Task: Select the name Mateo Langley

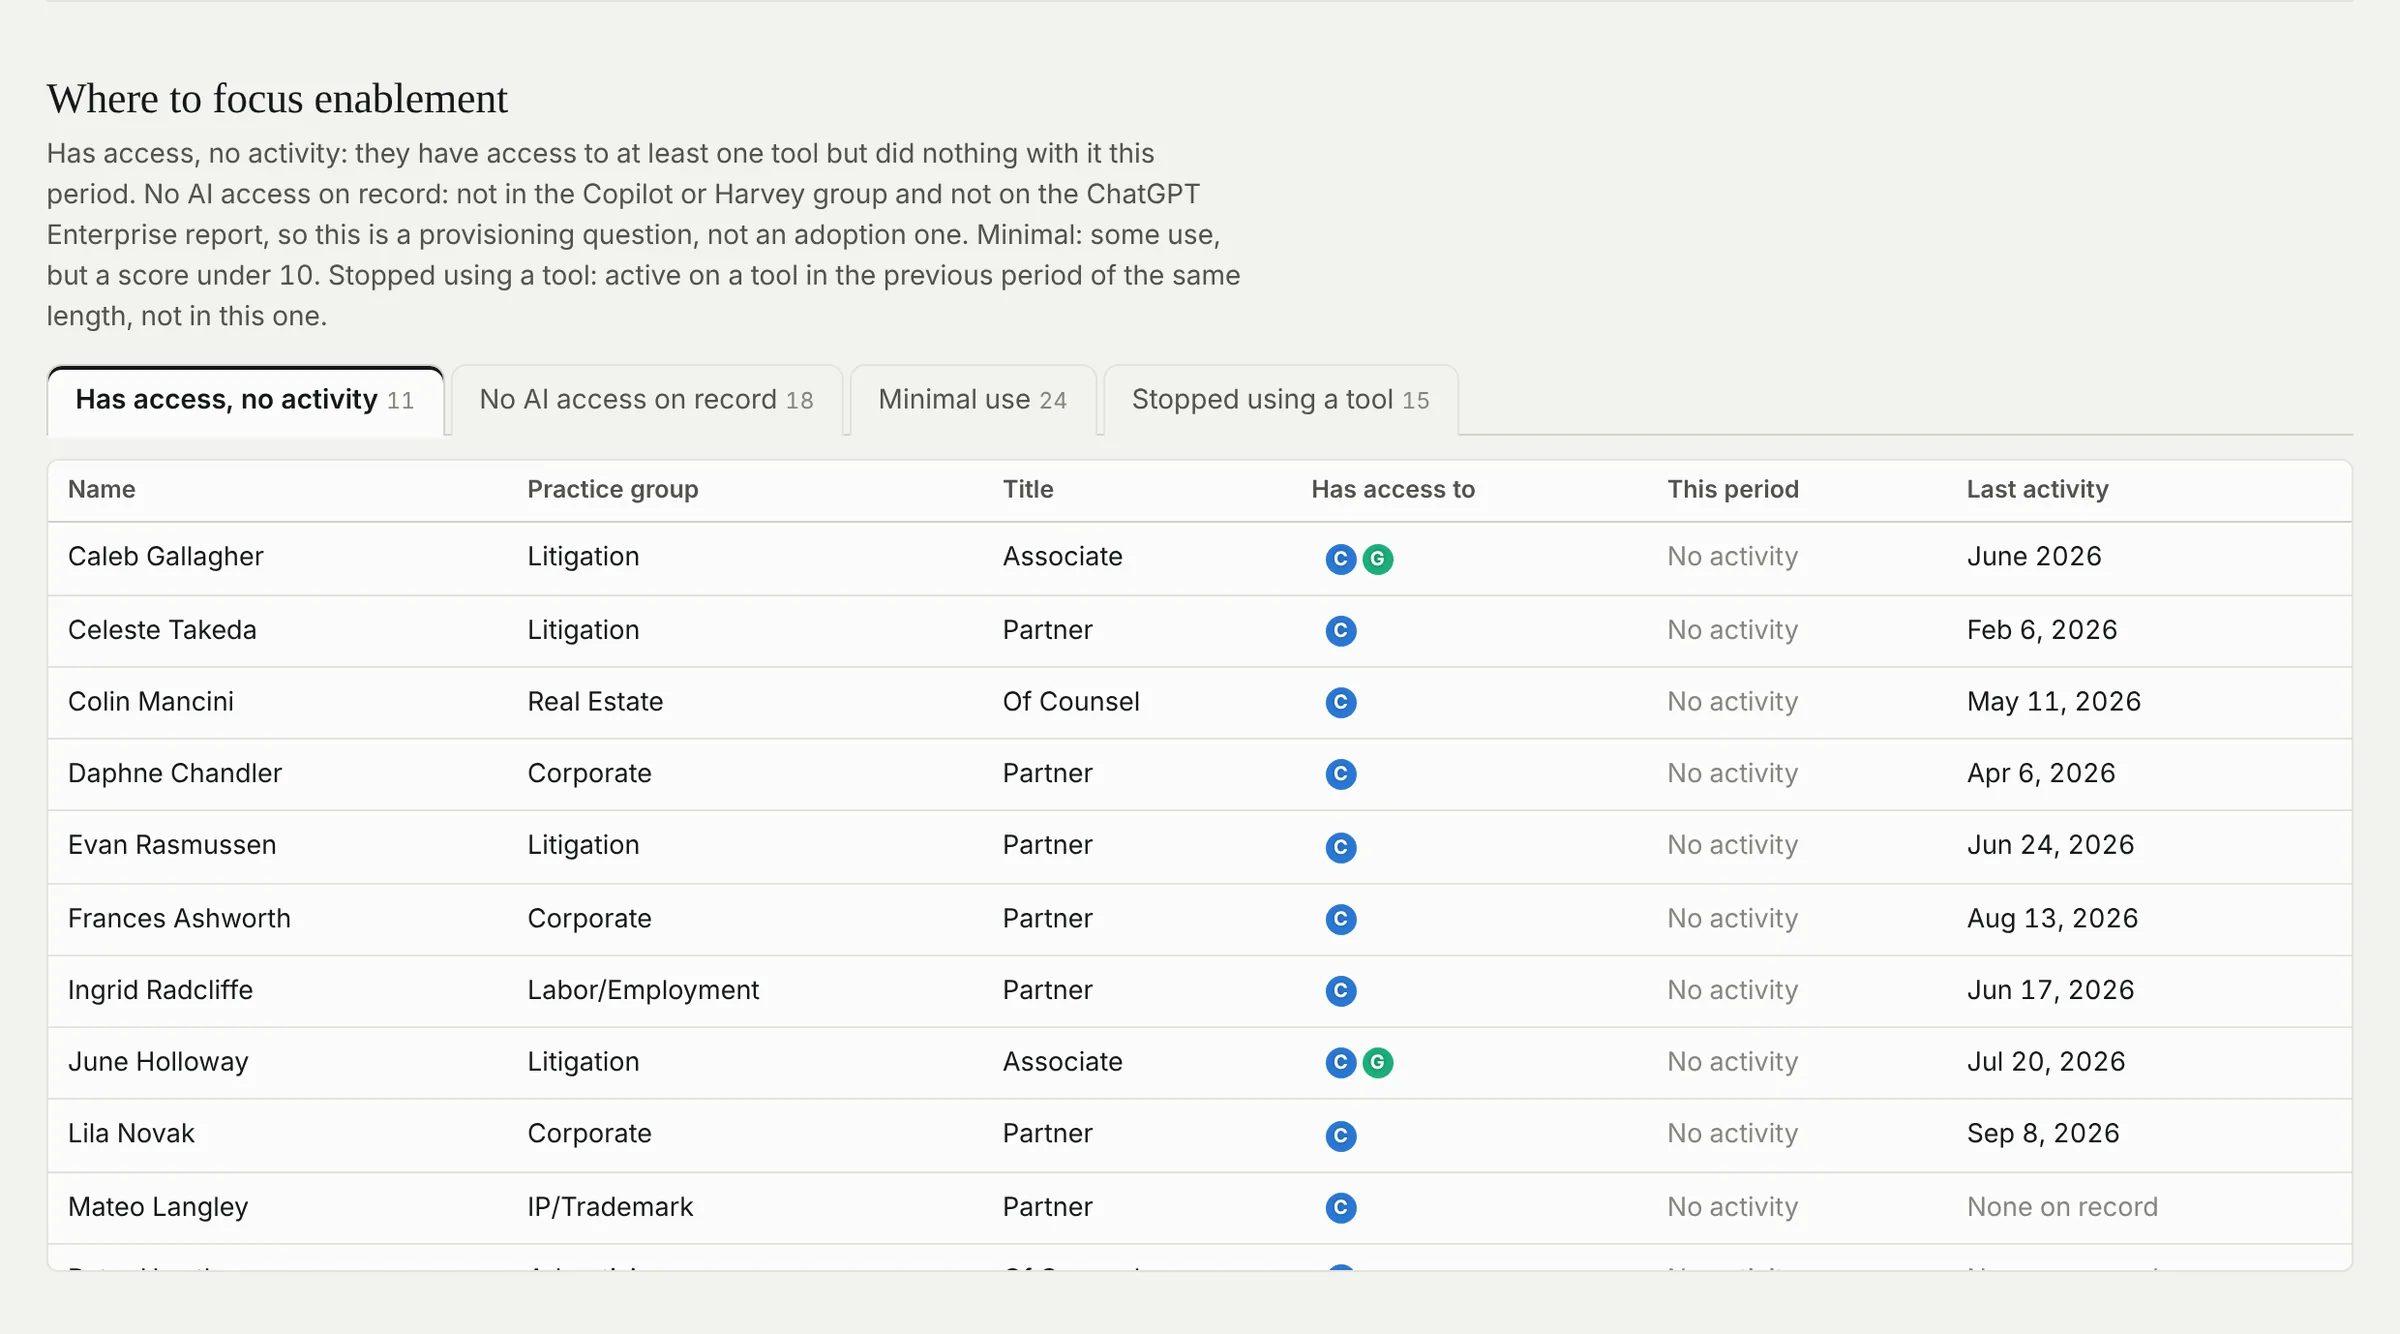Action: point(158,1207)
